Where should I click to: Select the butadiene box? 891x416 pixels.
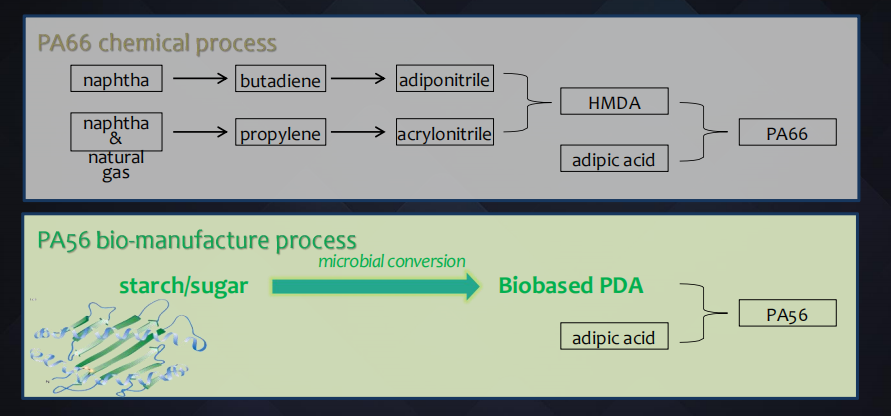[x=281, y=78]
